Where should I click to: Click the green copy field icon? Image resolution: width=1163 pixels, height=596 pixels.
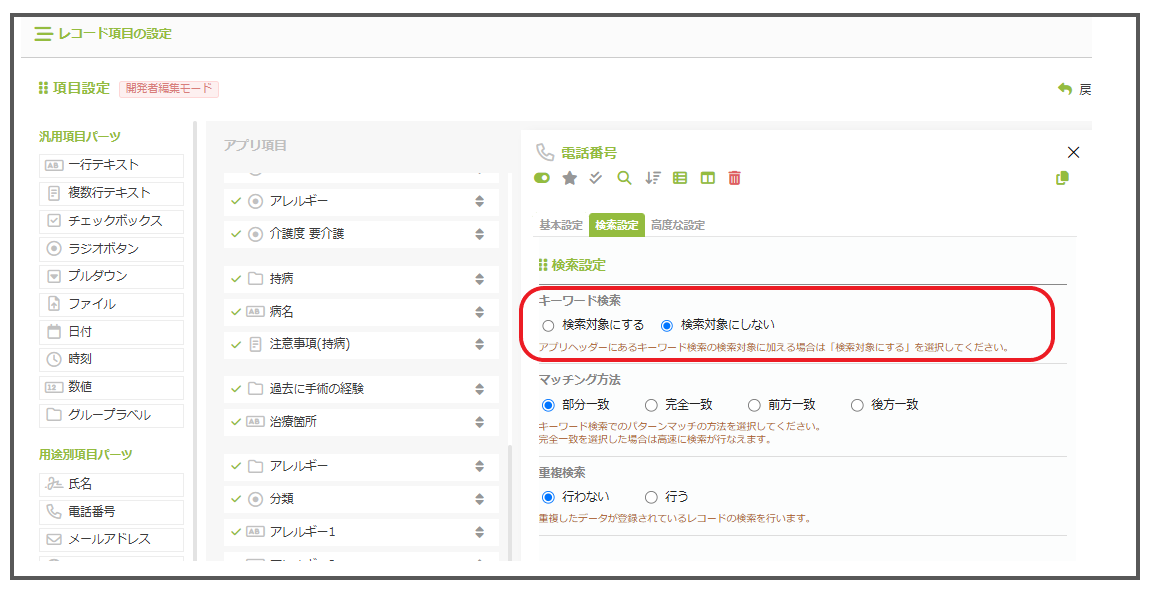click(1062, 178)
